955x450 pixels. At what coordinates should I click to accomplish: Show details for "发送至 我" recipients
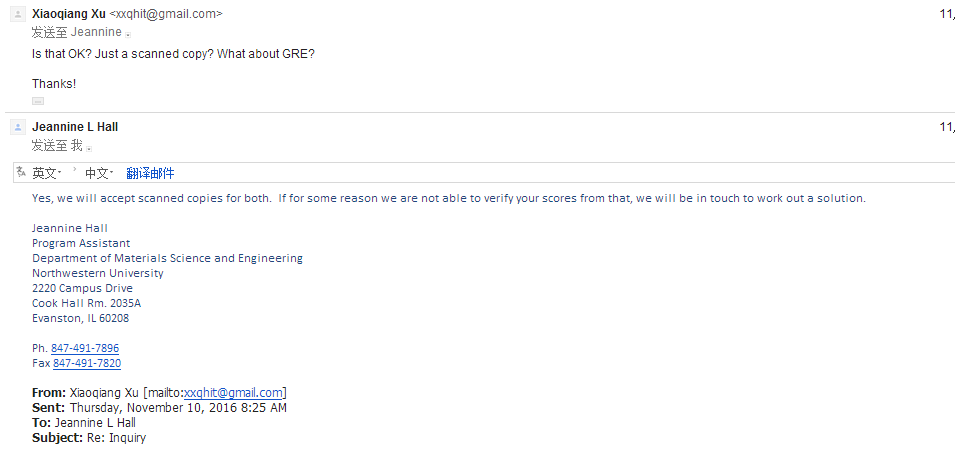coord(89,147)
